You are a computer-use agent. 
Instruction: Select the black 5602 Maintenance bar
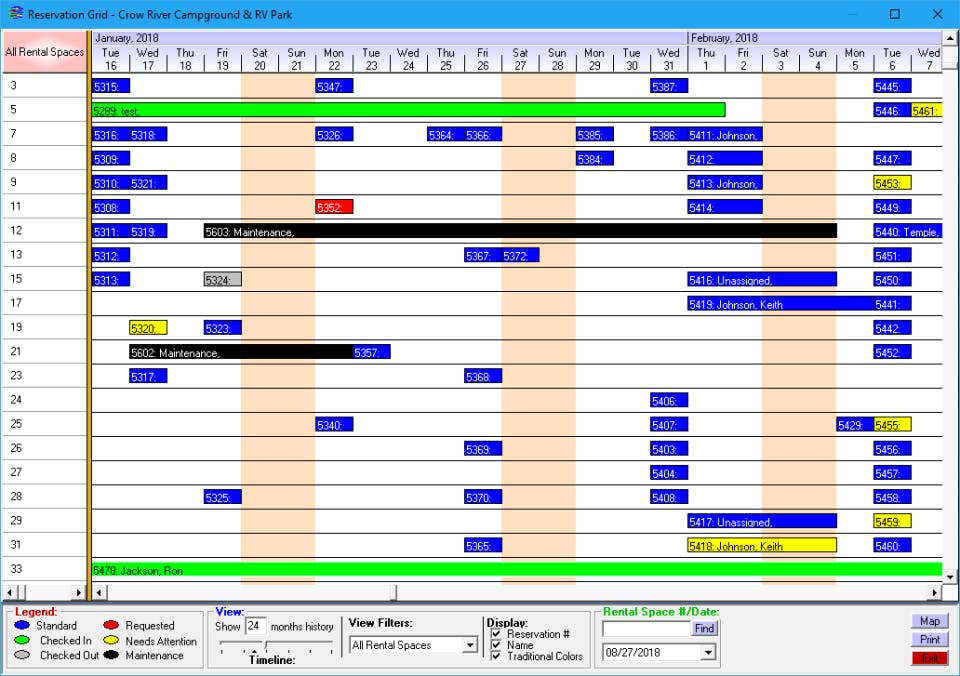coord(241,351)
